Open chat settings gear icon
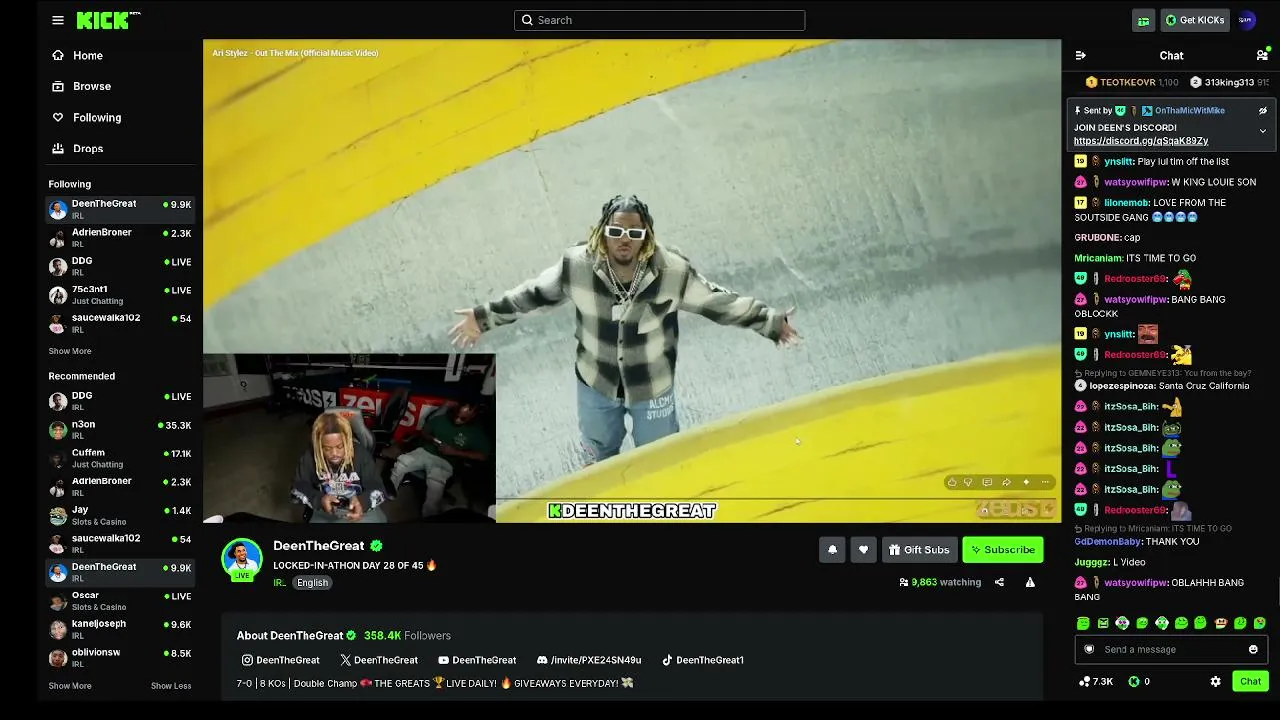Viewport: 1280px width, 720px height. pyautogui.click(x=1216, y=682)
